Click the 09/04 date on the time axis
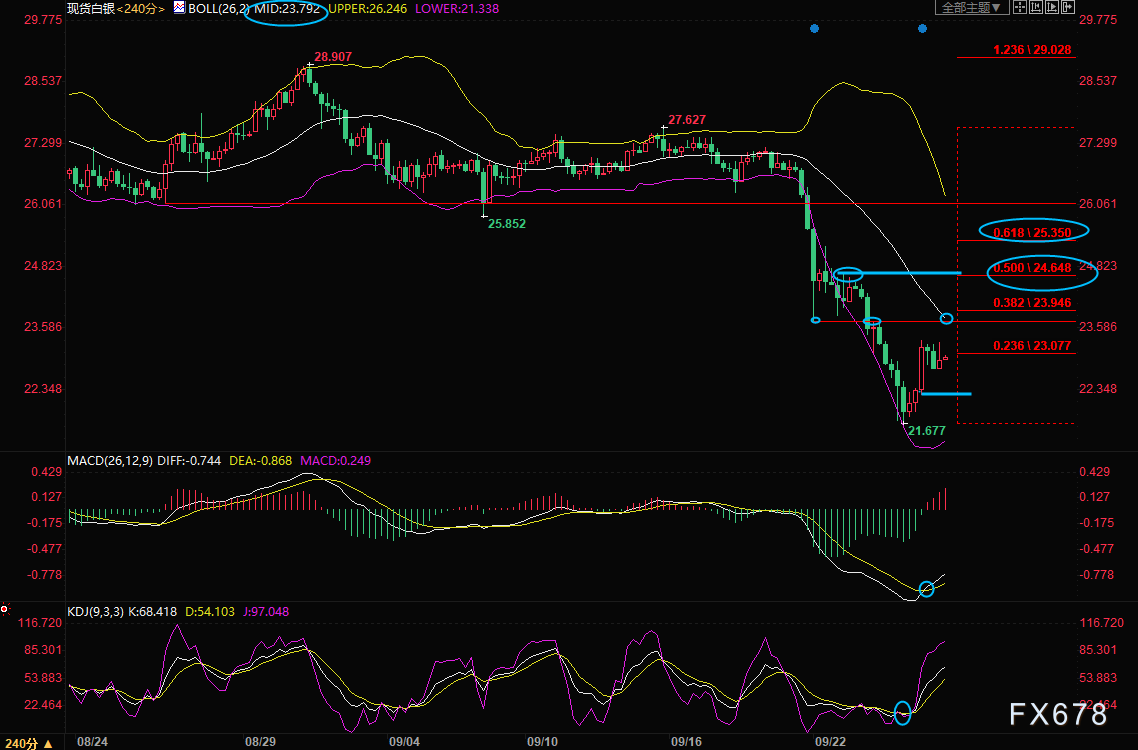The width and height of the screenshot is (1138, 750). coord(405,742)
